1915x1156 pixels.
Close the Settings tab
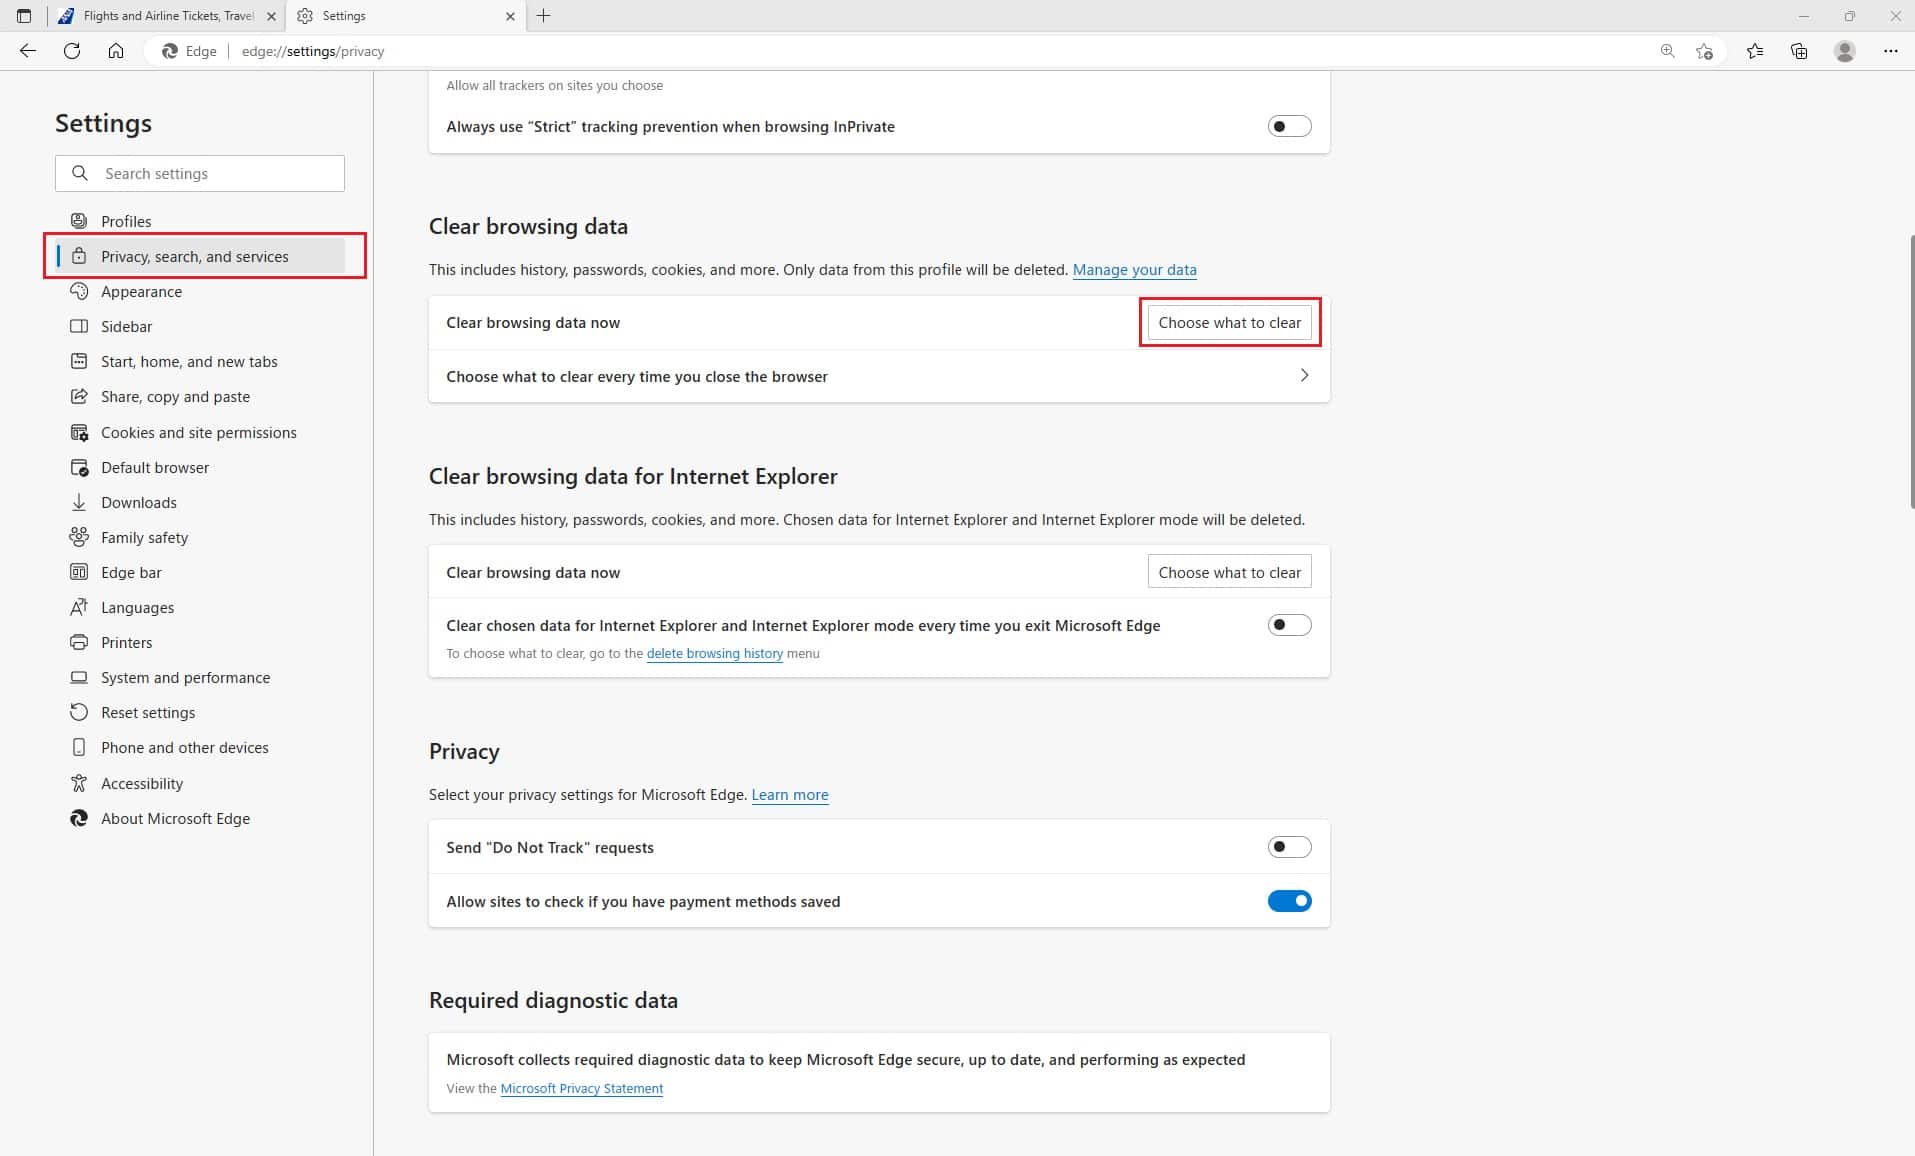point(510,16)
